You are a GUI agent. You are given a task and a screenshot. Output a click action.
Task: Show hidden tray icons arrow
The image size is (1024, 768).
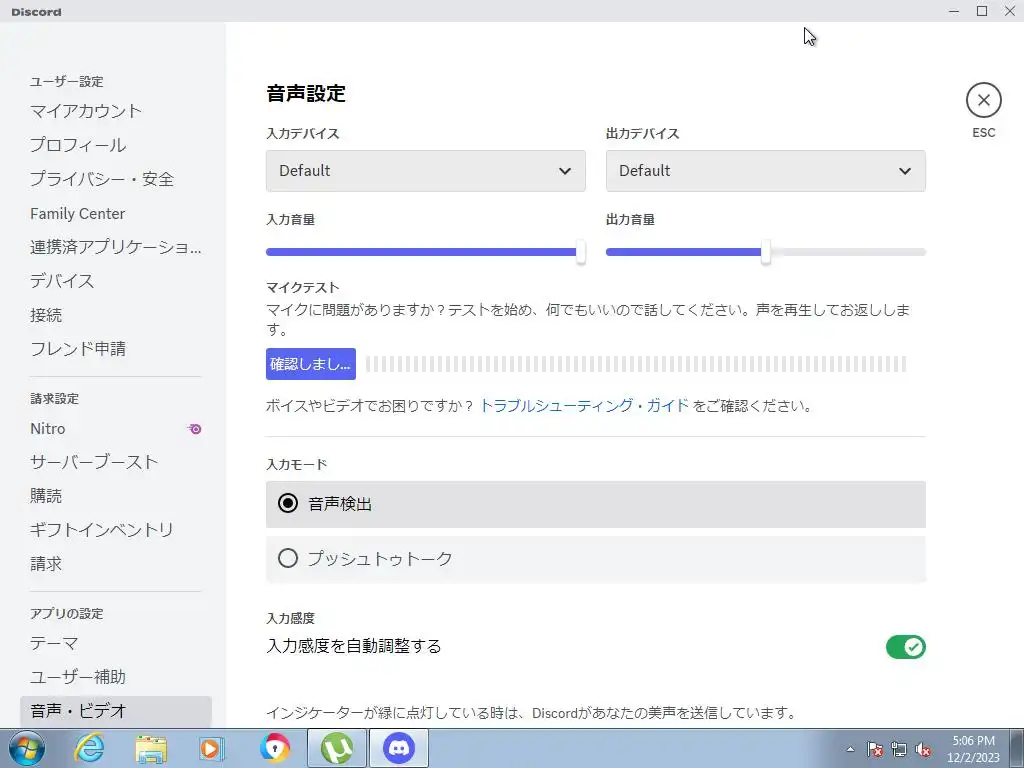pyautogui.click(x=850, y=749)
